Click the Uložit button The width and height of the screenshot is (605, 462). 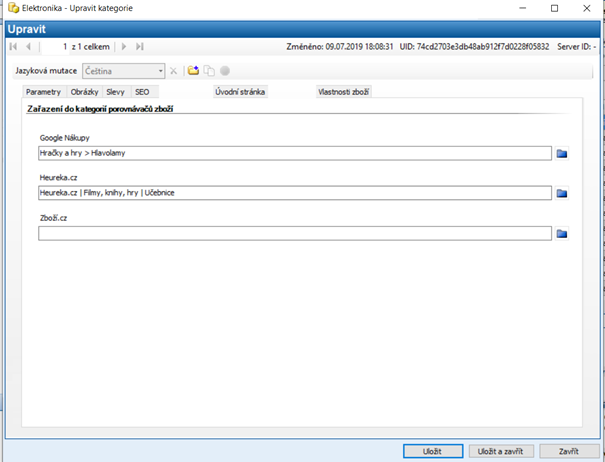(432, 451)
